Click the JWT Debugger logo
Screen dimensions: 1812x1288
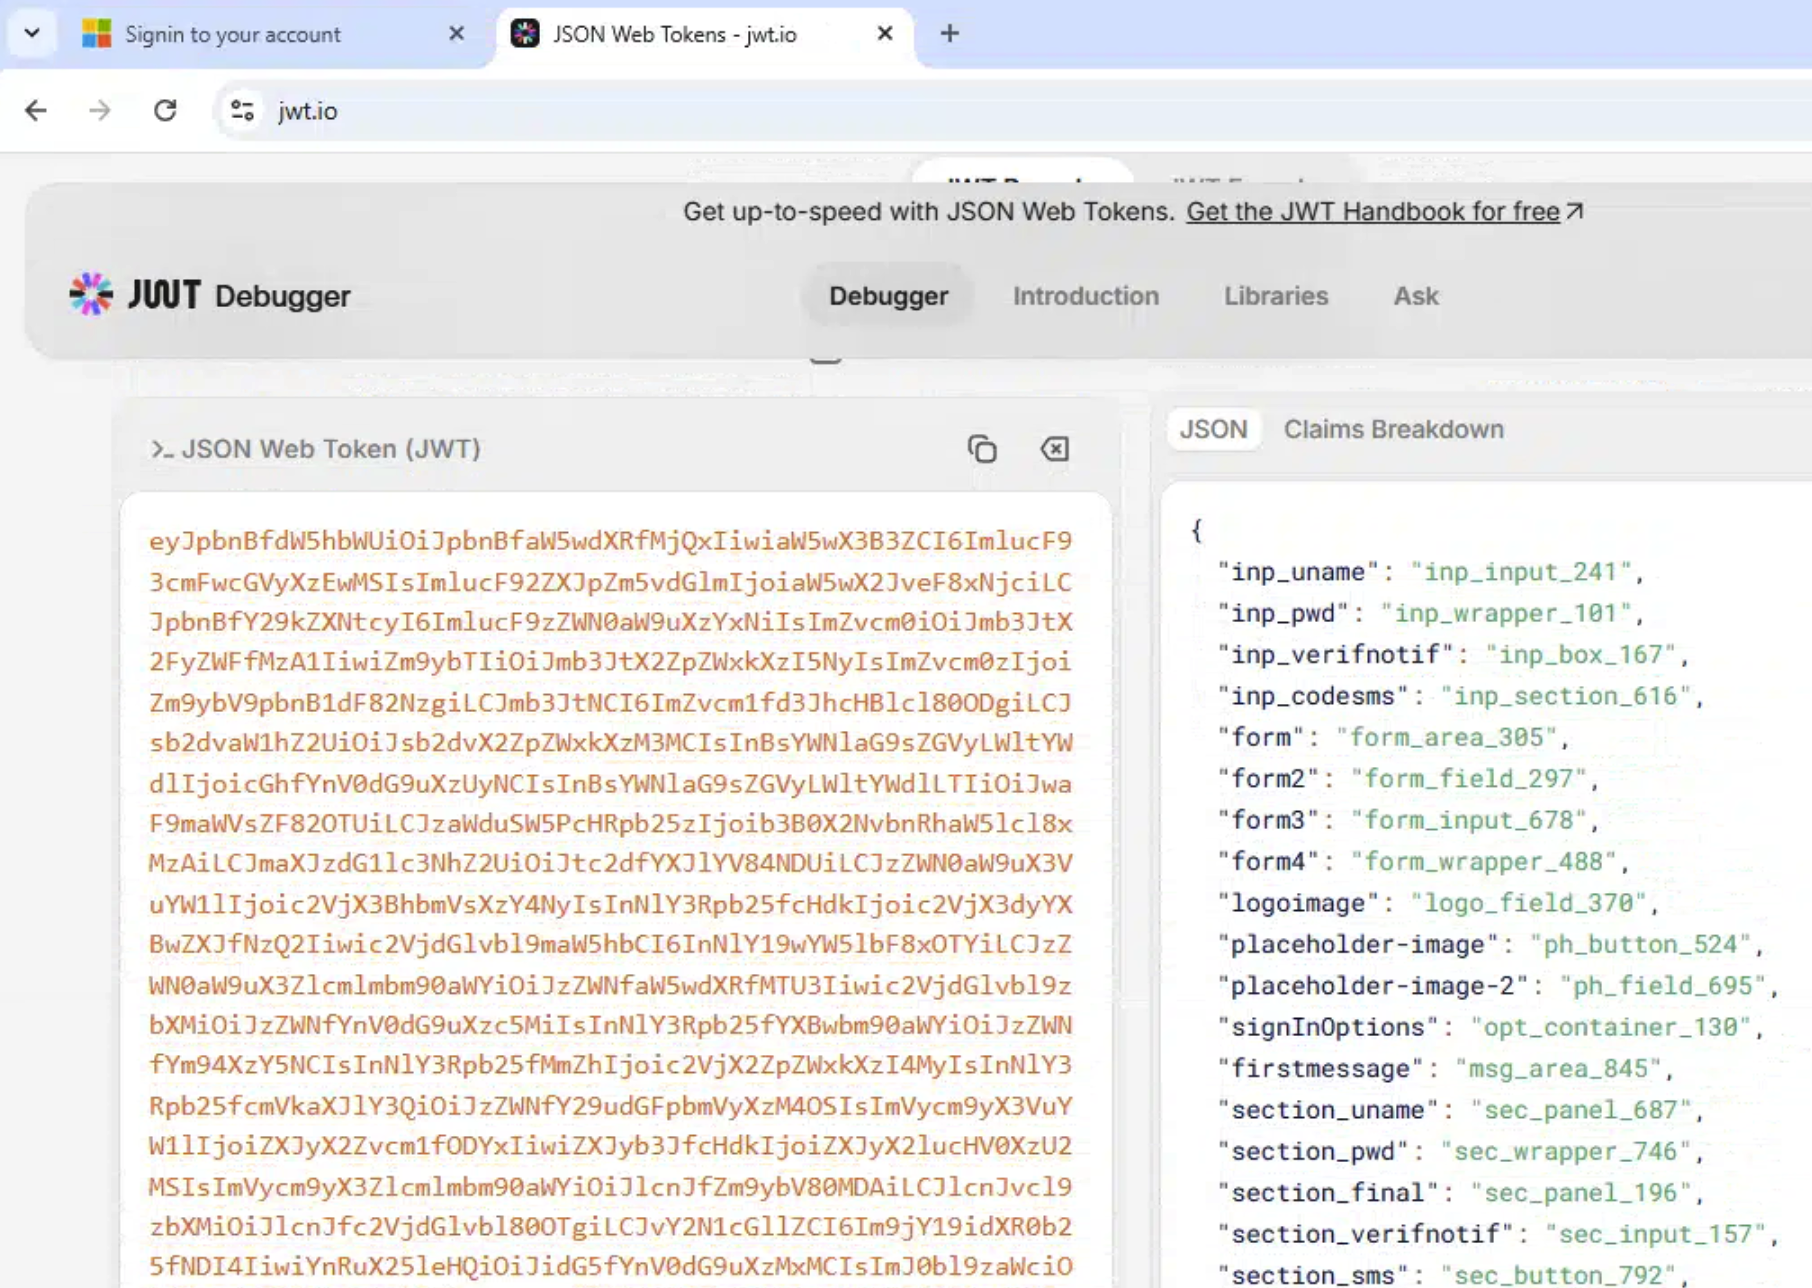210,295
